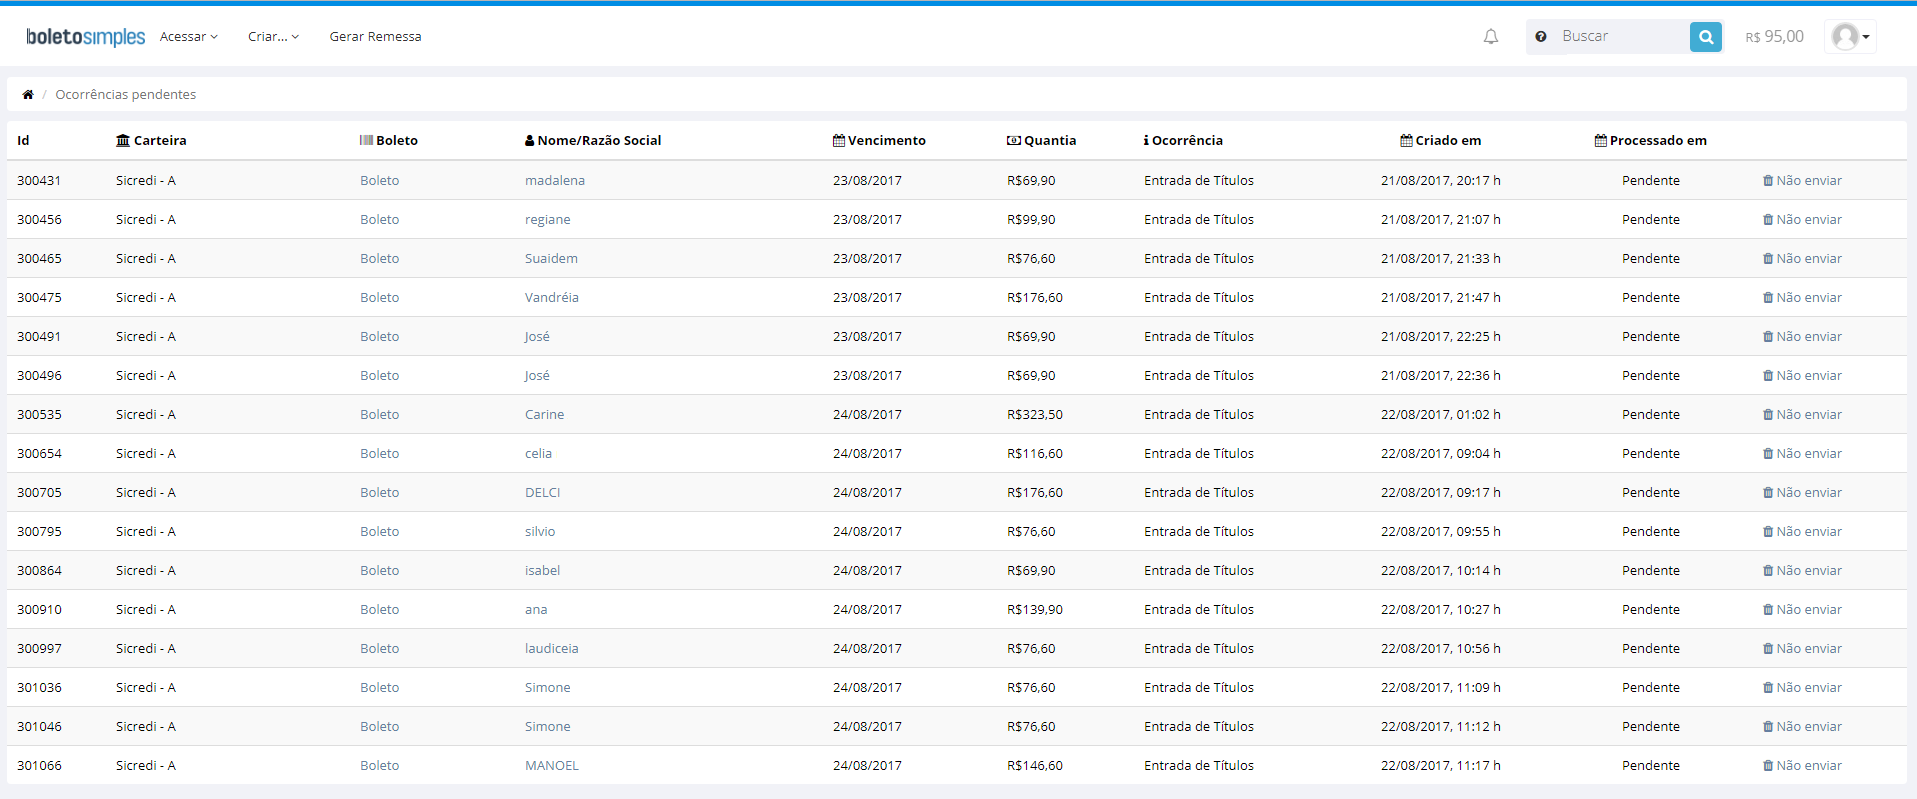Click Não enviar for row 301066
Viewport: 1917px width, 799px height.
pyautogui.click(x=1802, y=766)
